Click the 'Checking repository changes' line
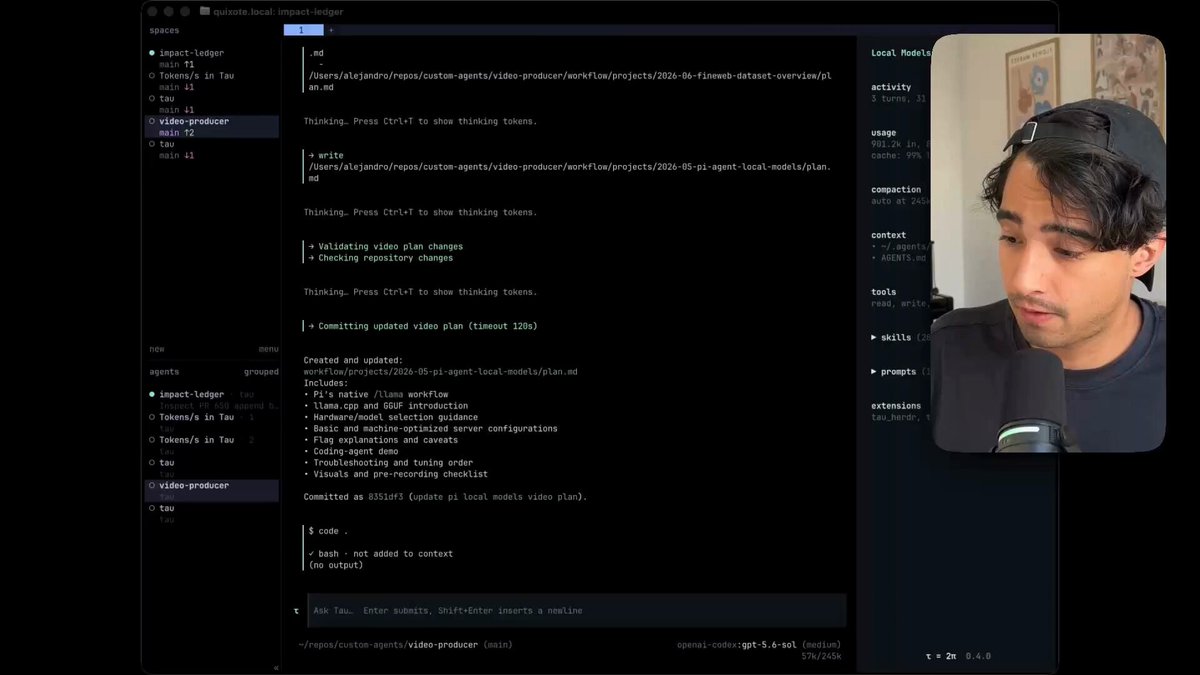The width and height of the screenshot is (1200, 675). coord(381,258)
